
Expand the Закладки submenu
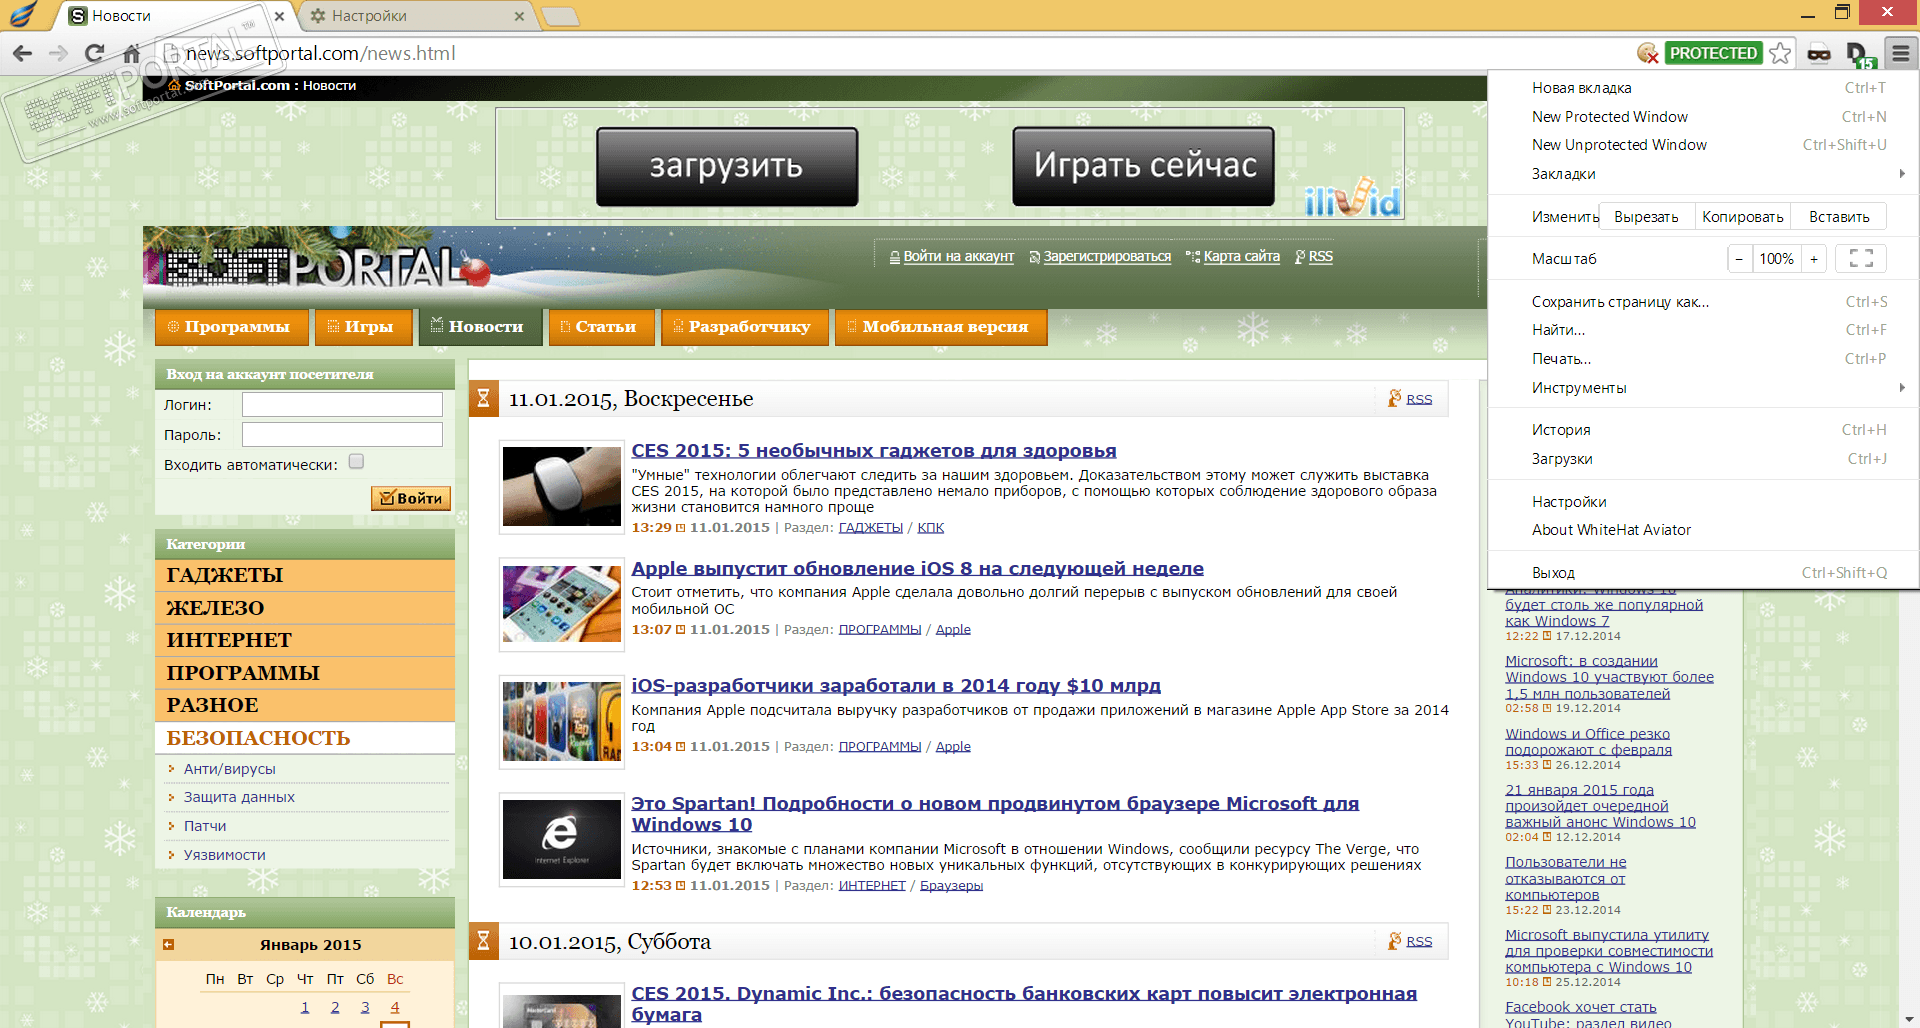pos(1703,174)
